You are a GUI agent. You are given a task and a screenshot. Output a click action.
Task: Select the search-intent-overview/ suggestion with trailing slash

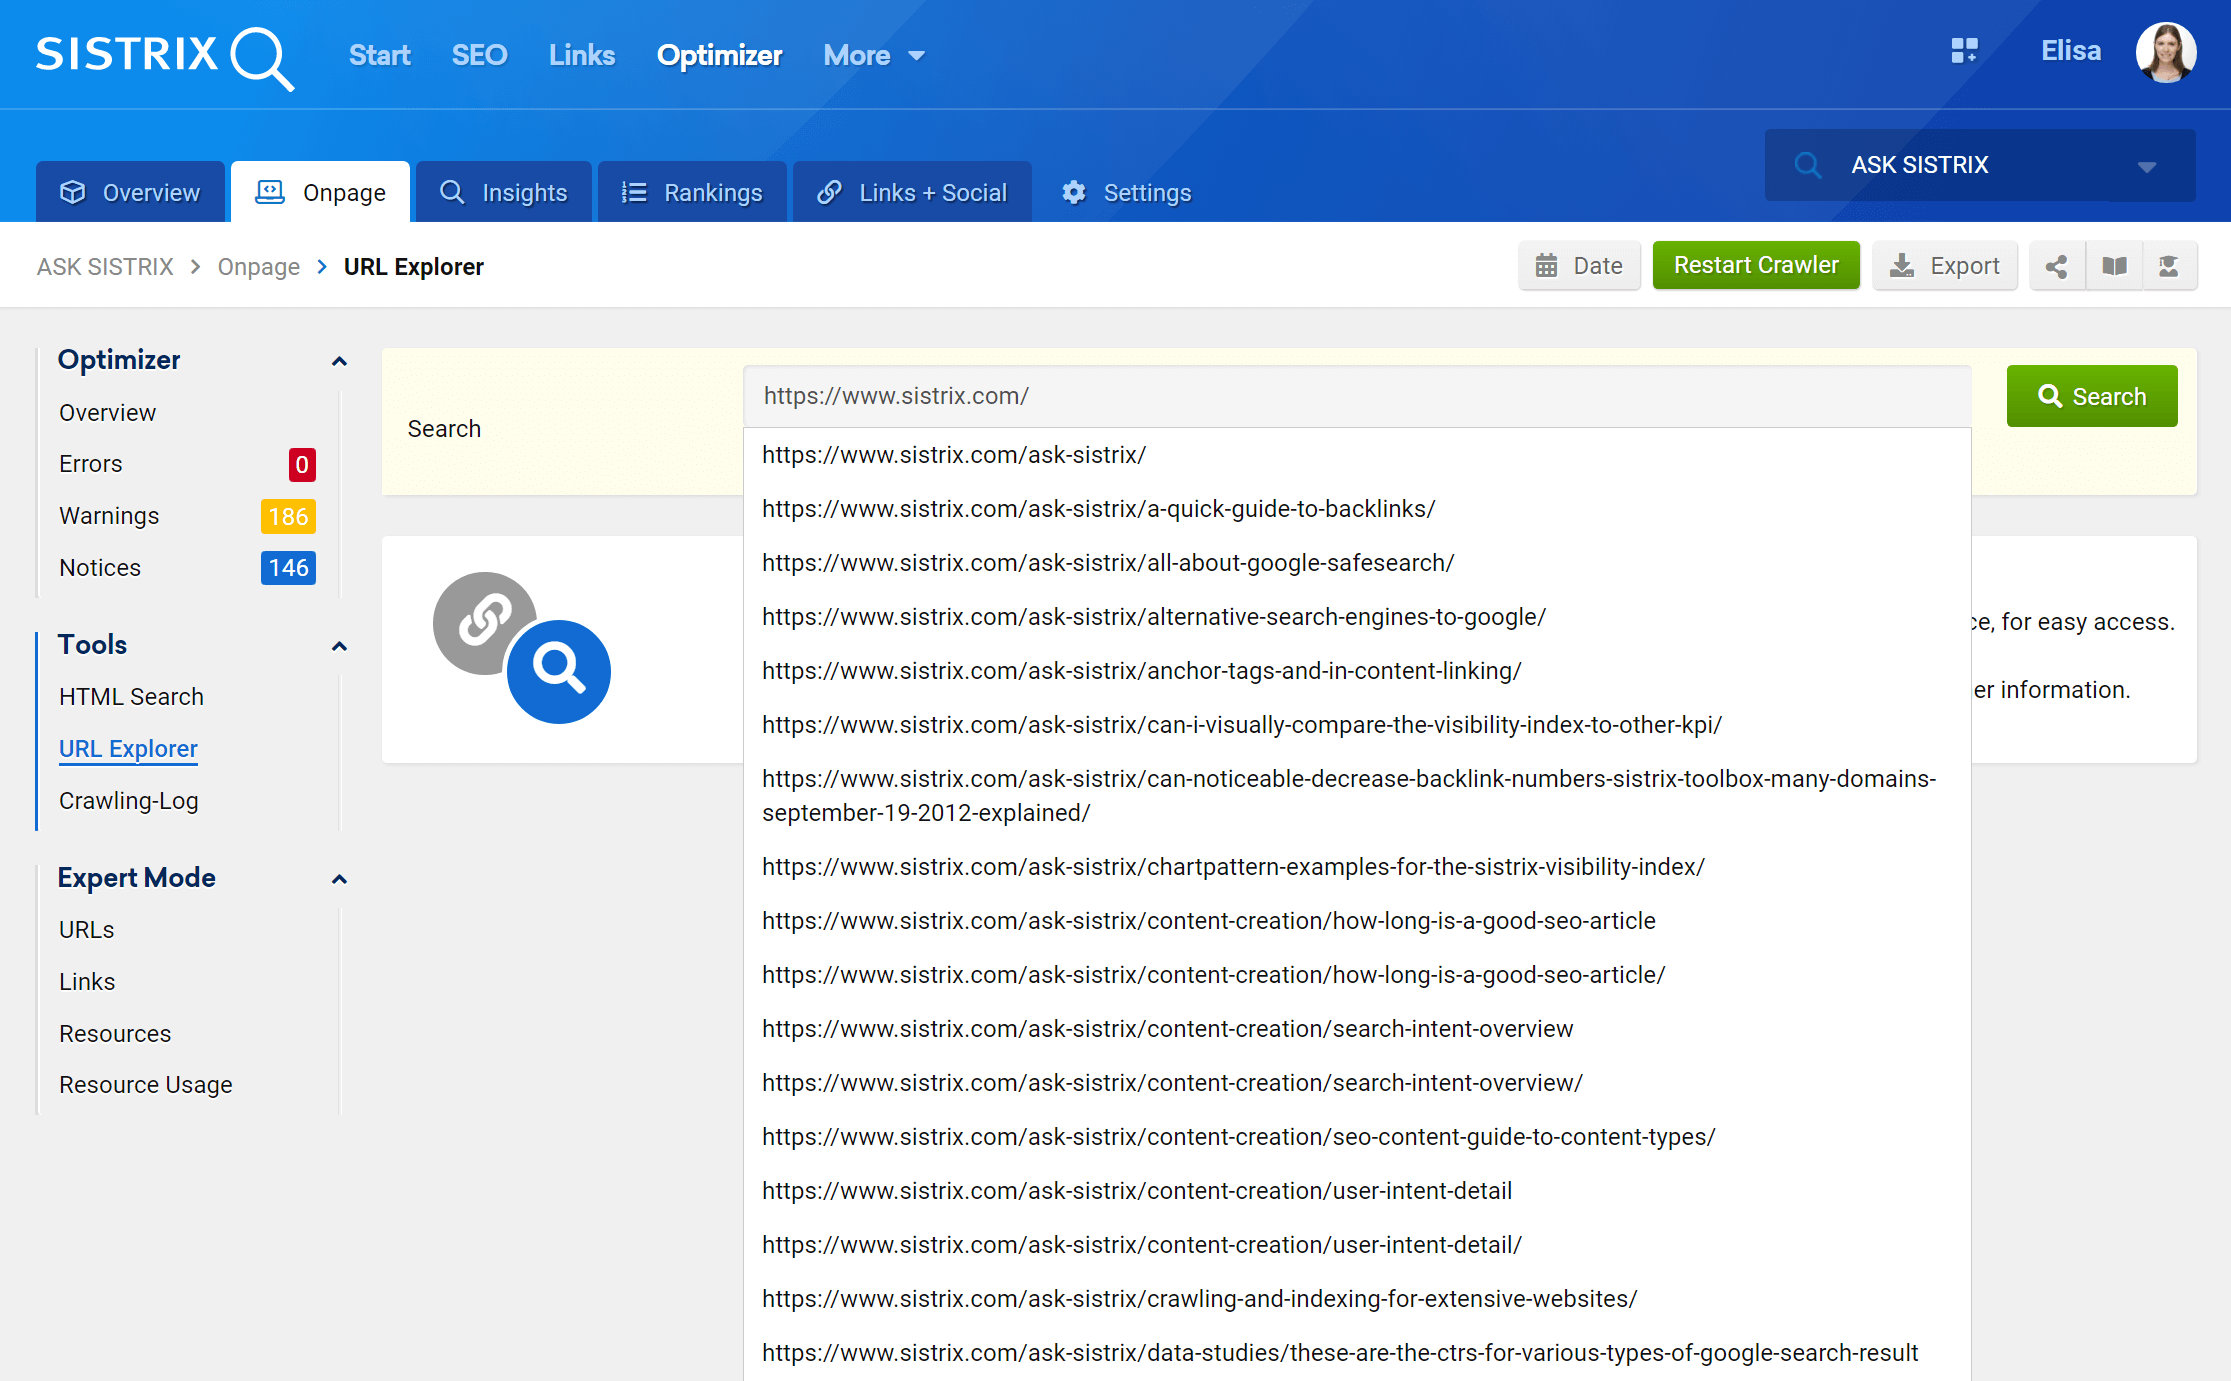point(1357,1083)
